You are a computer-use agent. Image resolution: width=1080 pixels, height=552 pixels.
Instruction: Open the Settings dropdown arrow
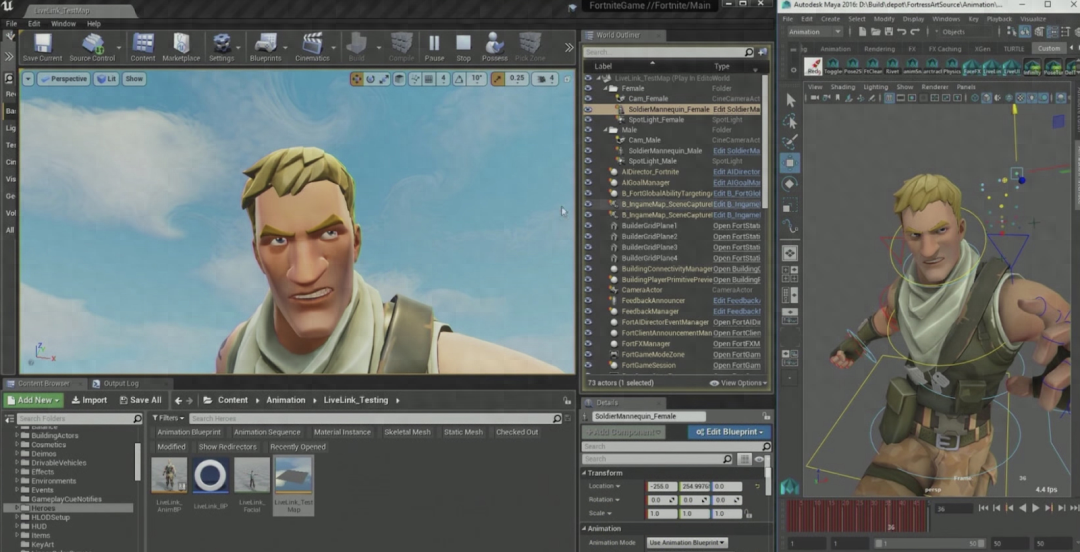(x=239, y=48)
